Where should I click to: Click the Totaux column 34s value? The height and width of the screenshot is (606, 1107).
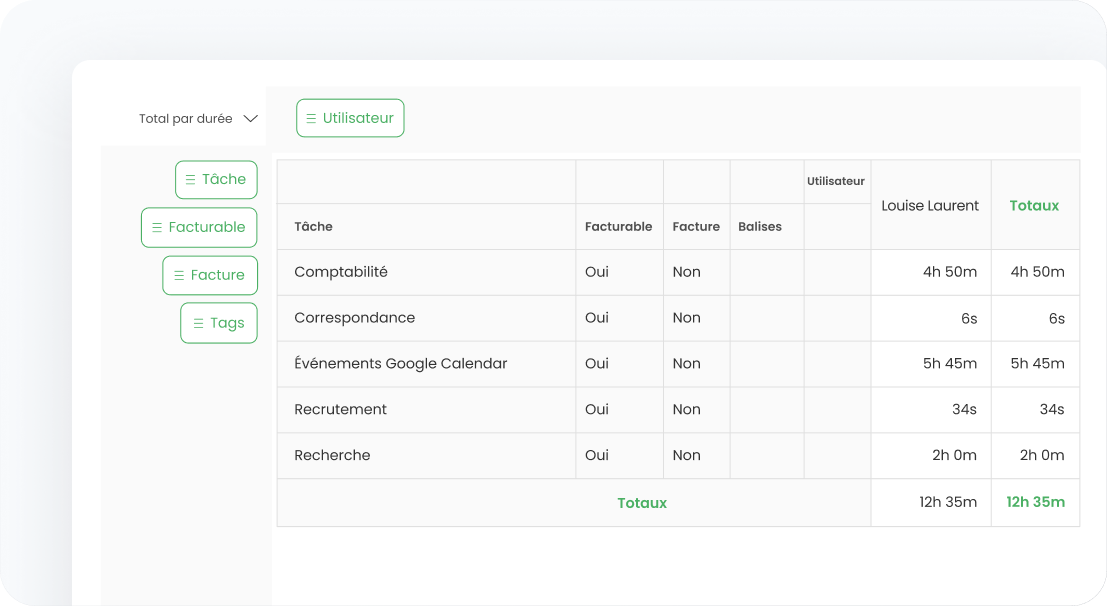tap(1051, 410)
